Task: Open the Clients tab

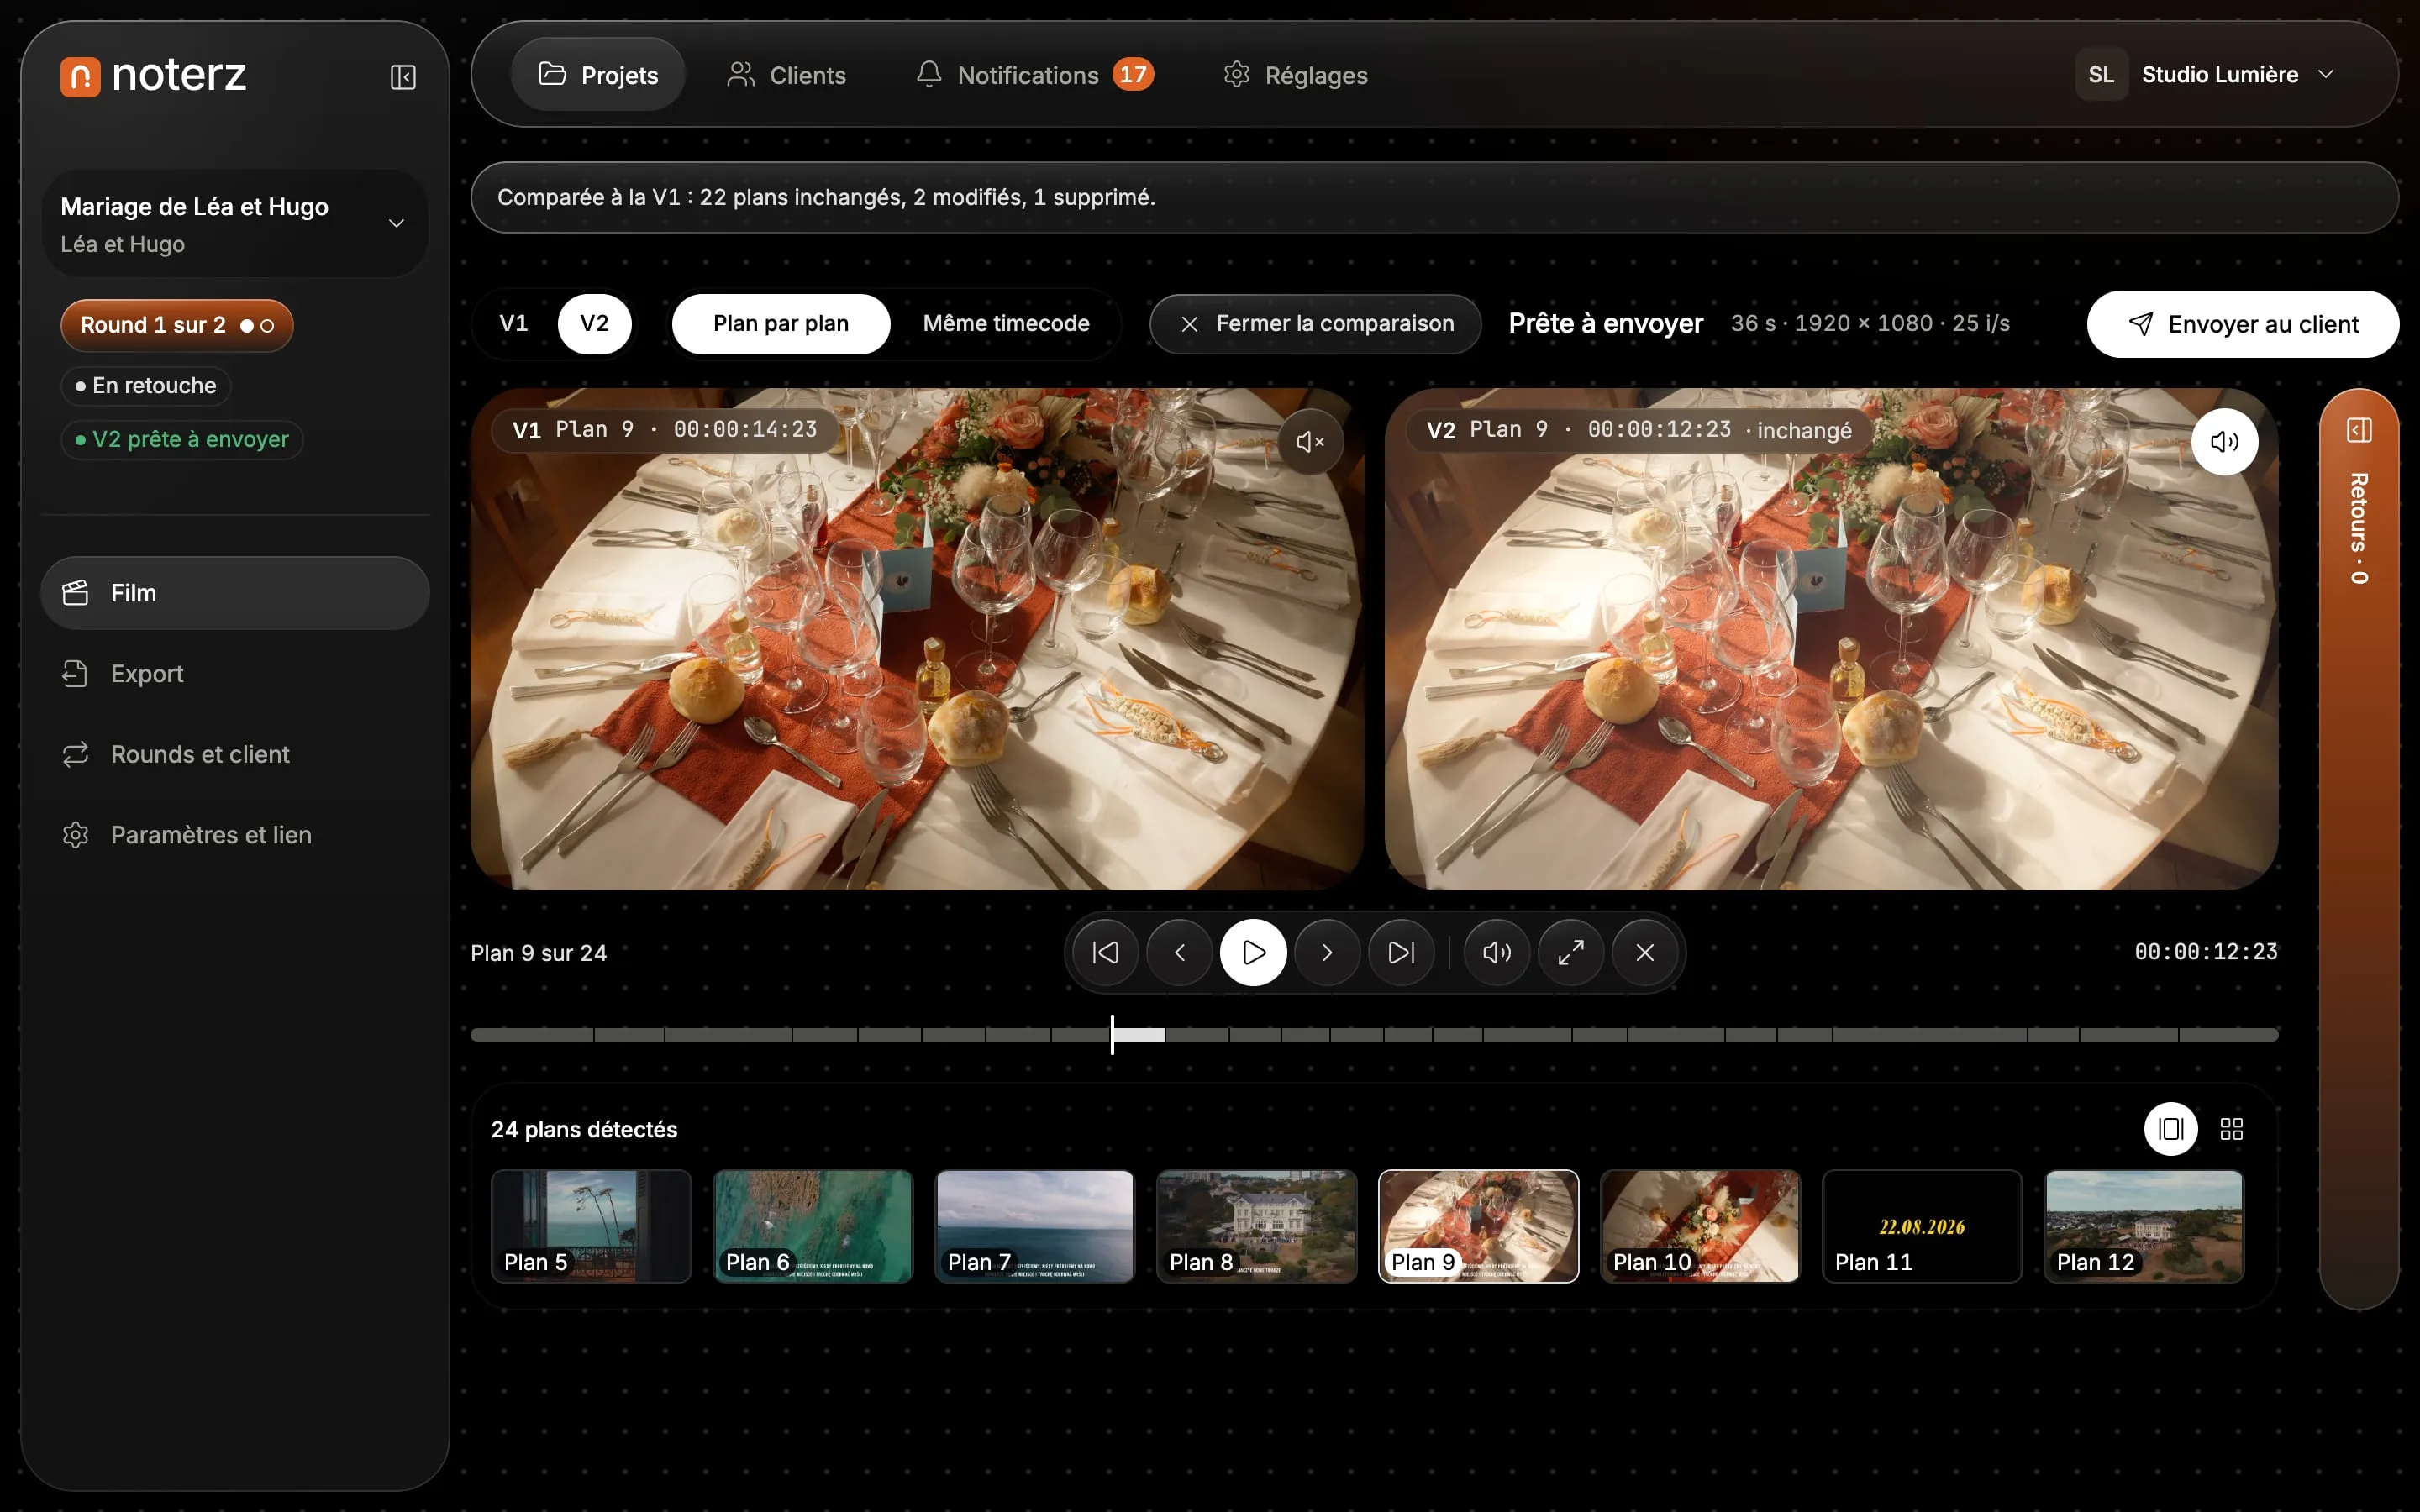Action: (x=787, y=75)
